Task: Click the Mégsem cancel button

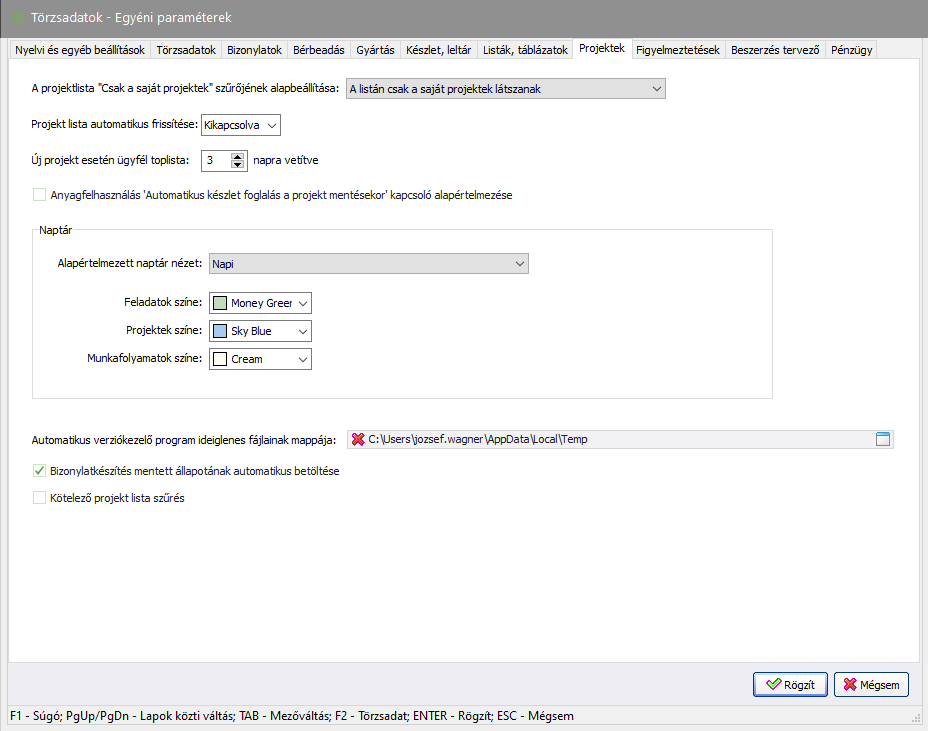Action: click(871, 685)
